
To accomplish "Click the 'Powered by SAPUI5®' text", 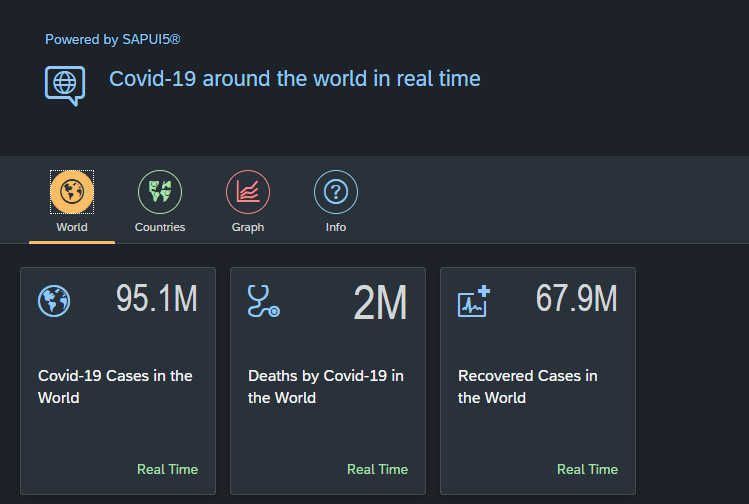I will click(x=113, y=40).
